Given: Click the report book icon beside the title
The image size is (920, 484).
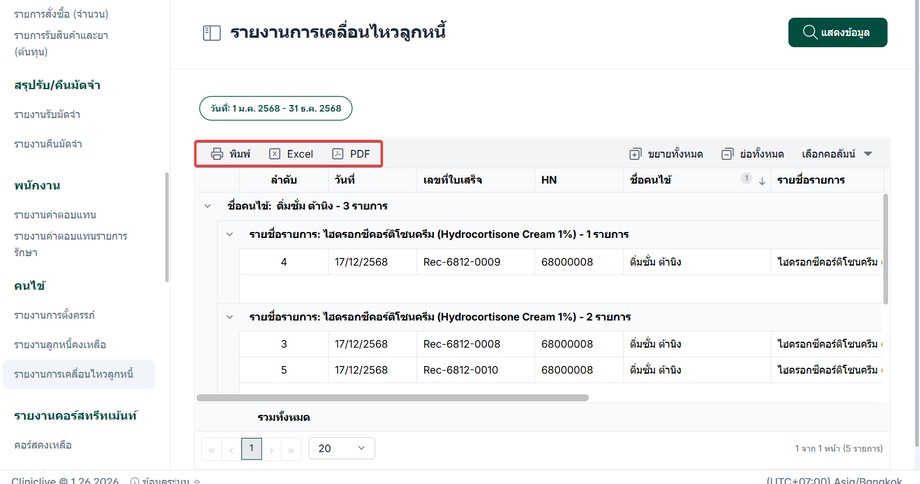Looking at the screenshot, I should [212, 33].
